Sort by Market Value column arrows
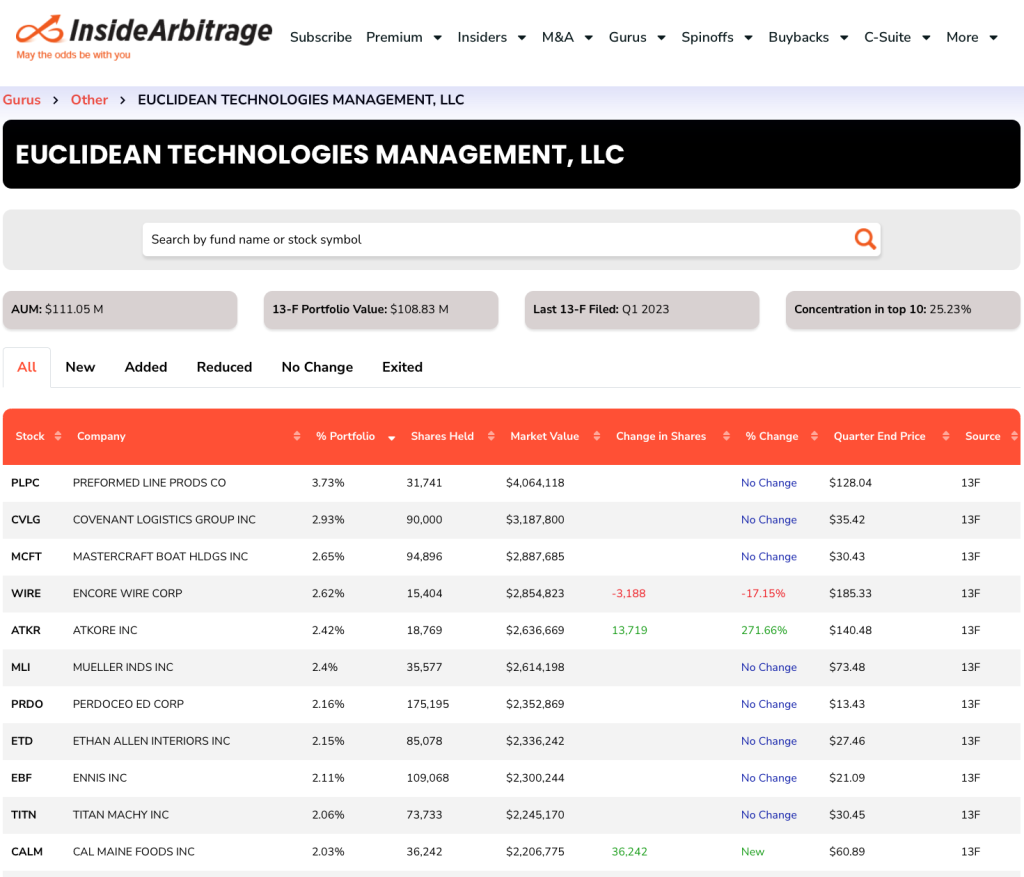The height and width of the screenshot is (877, 1024). coord(596,436)
